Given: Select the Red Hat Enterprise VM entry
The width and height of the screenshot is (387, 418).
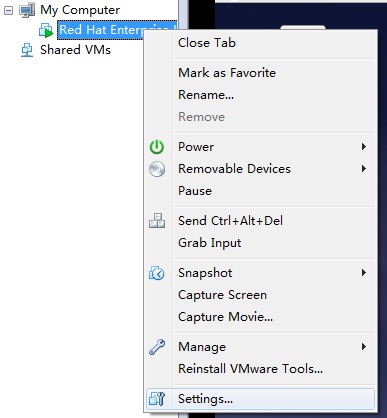Looking at the screenshot, I should click(117, 30).
